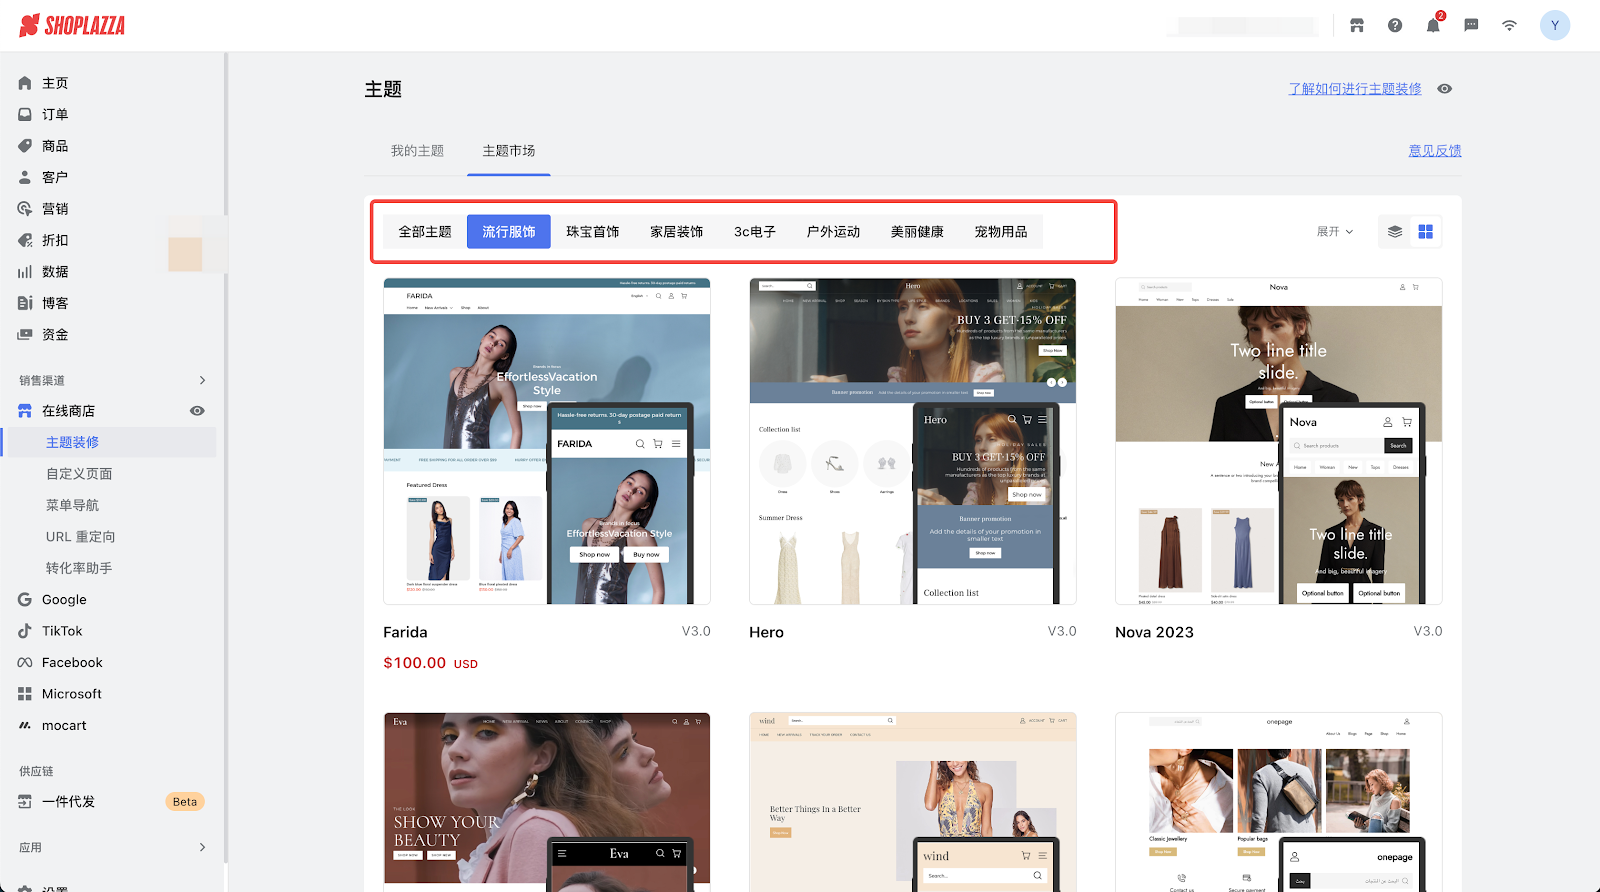Open the 展开 expand dropdown
This screenshot has width=1600, height=892.
1335,232
